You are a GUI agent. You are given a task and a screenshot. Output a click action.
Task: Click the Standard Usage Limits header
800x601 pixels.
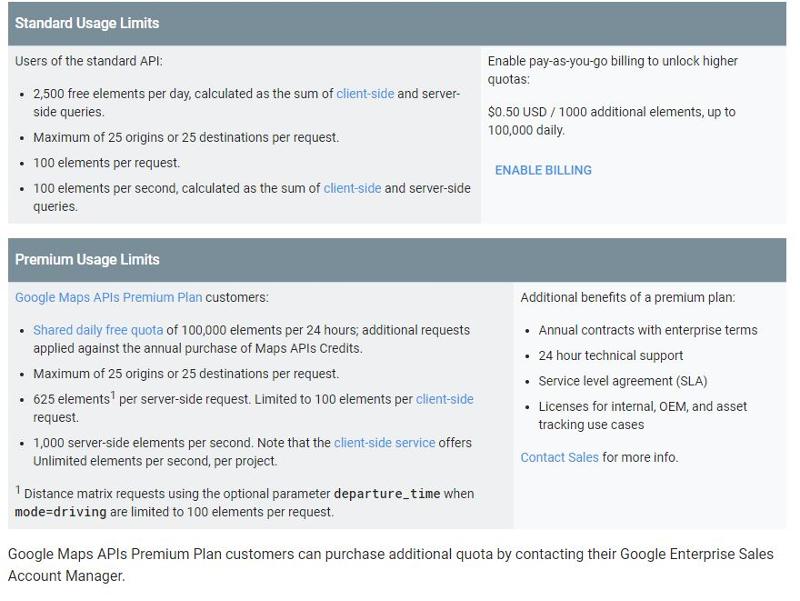[87, 23]
